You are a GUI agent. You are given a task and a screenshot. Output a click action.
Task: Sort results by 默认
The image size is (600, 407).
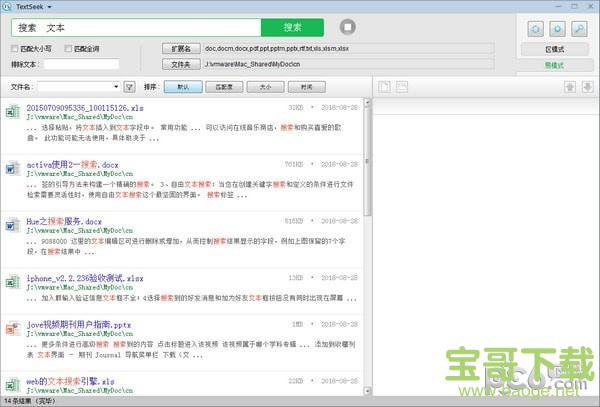pos(183,87)
